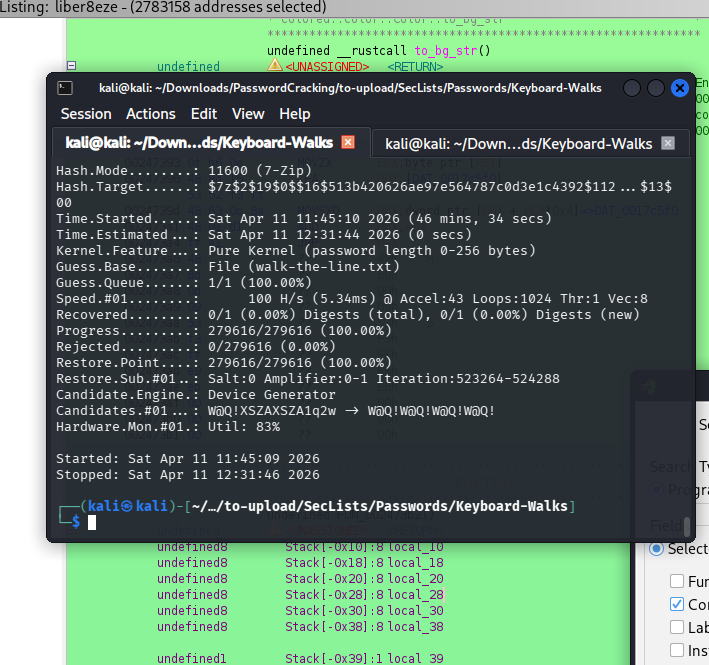Click the terminal vertical scrollbar thumb
This screenshot has width=709, height=665.
(687, 526)
